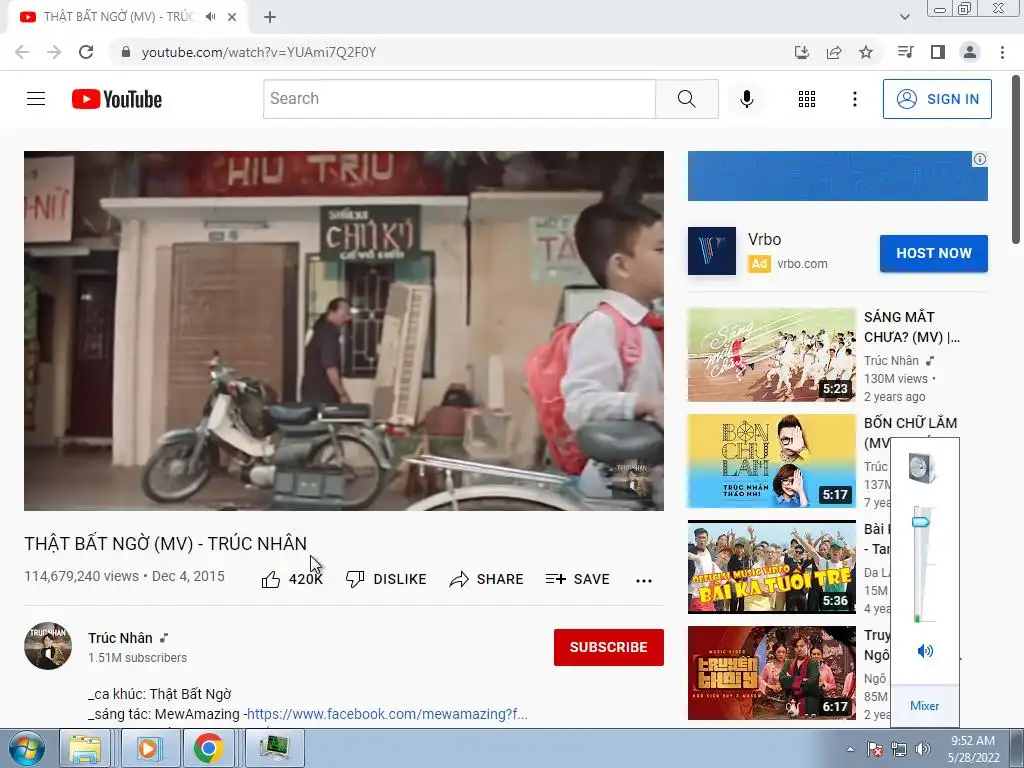Open Chrome three-dot menu

(x=1002, y=52)
